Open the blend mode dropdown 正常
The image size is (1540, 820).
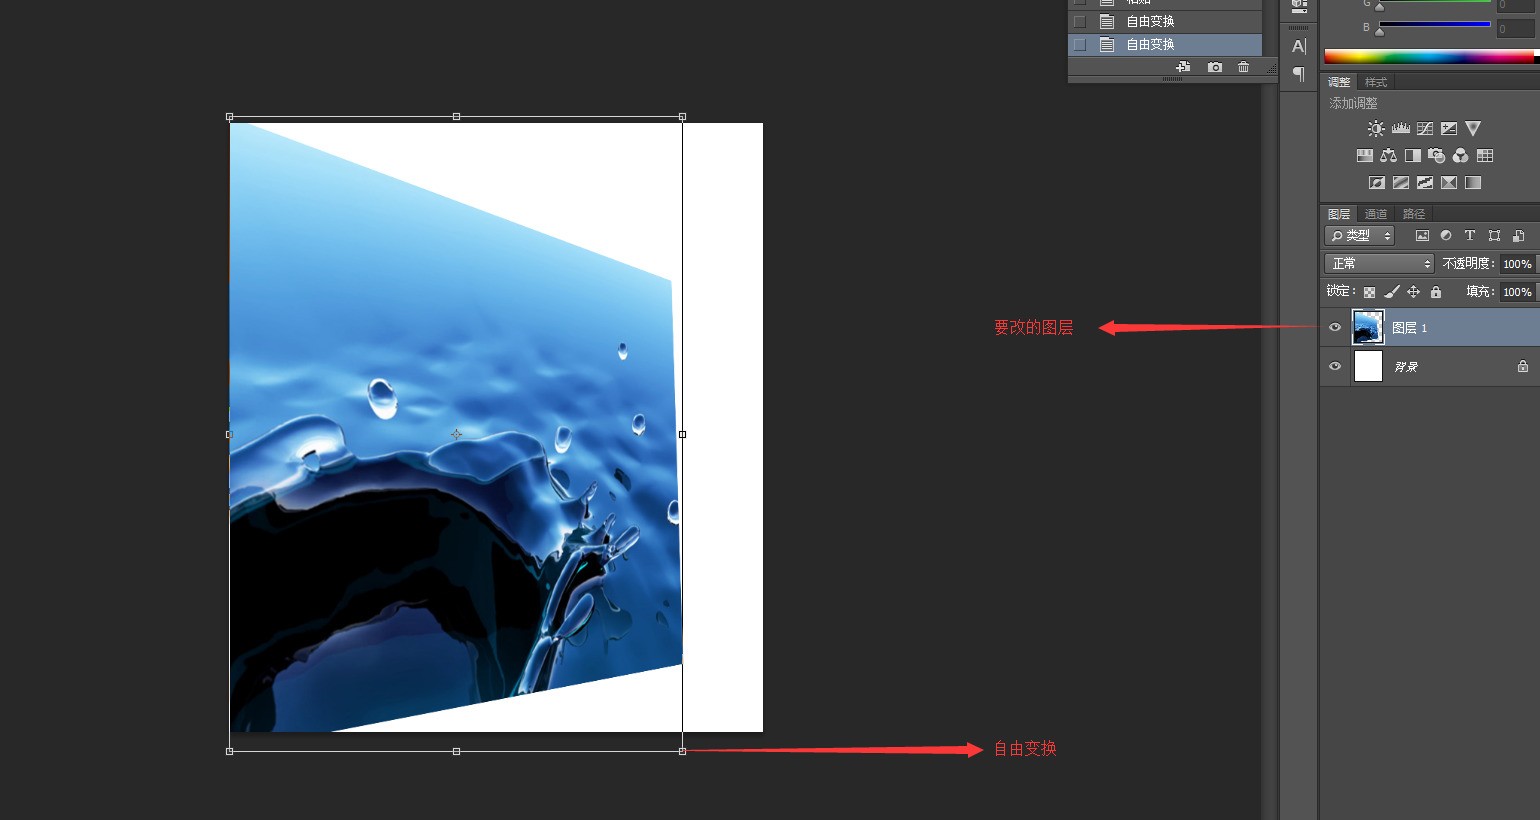[x=1379, y=263]
